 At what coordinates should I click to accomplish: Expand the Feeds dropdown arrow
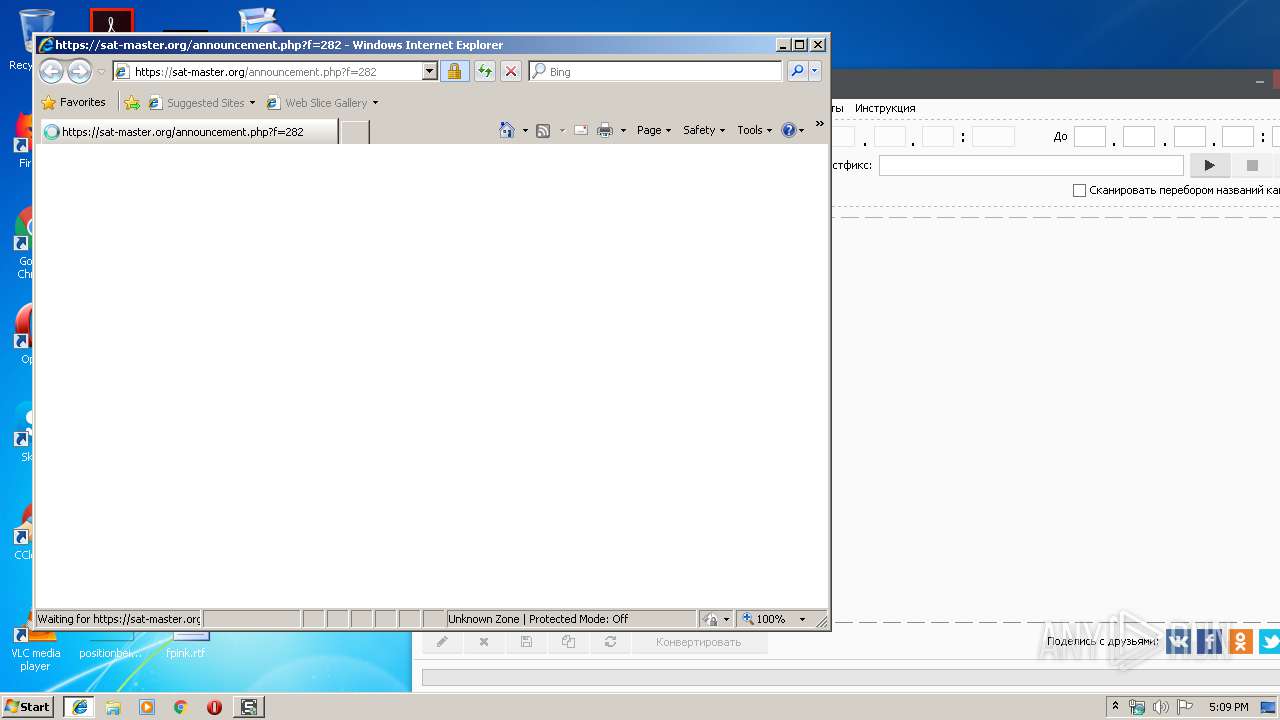562,130
